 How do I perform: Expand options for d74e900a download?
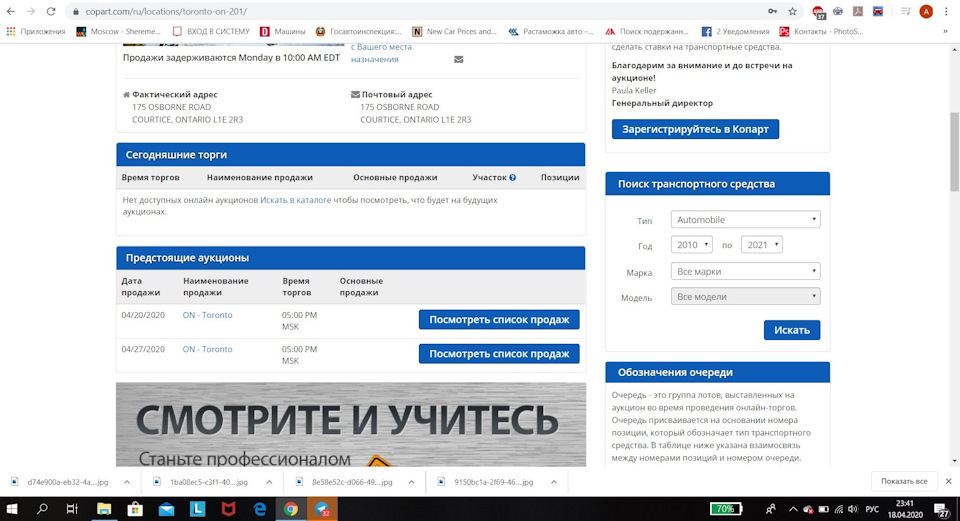(x=127, y=482)
